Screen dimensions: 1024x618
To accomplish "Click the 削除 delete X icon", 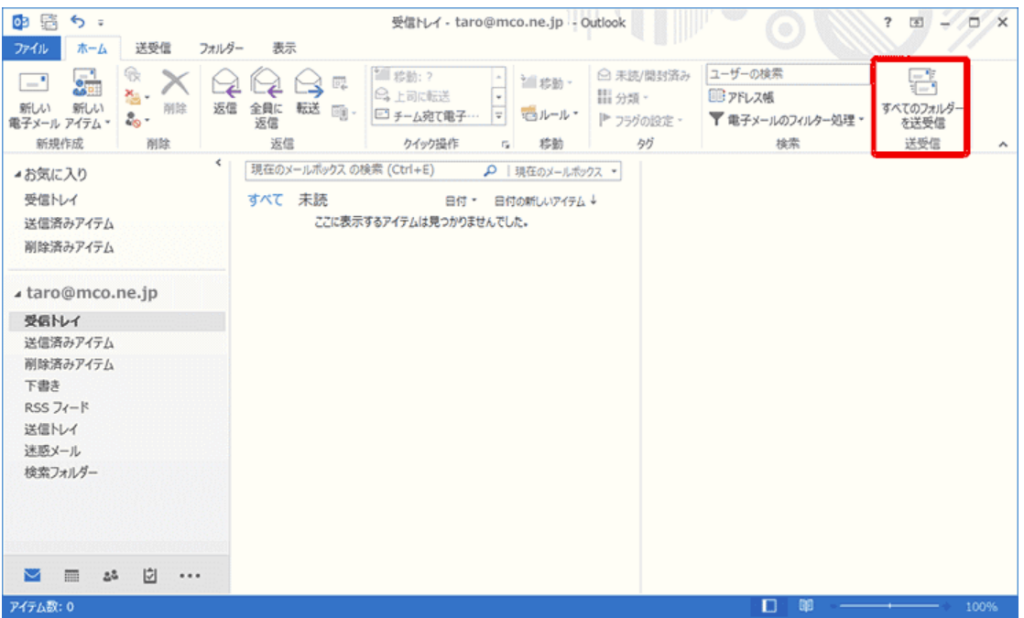I will click(175, 91).
